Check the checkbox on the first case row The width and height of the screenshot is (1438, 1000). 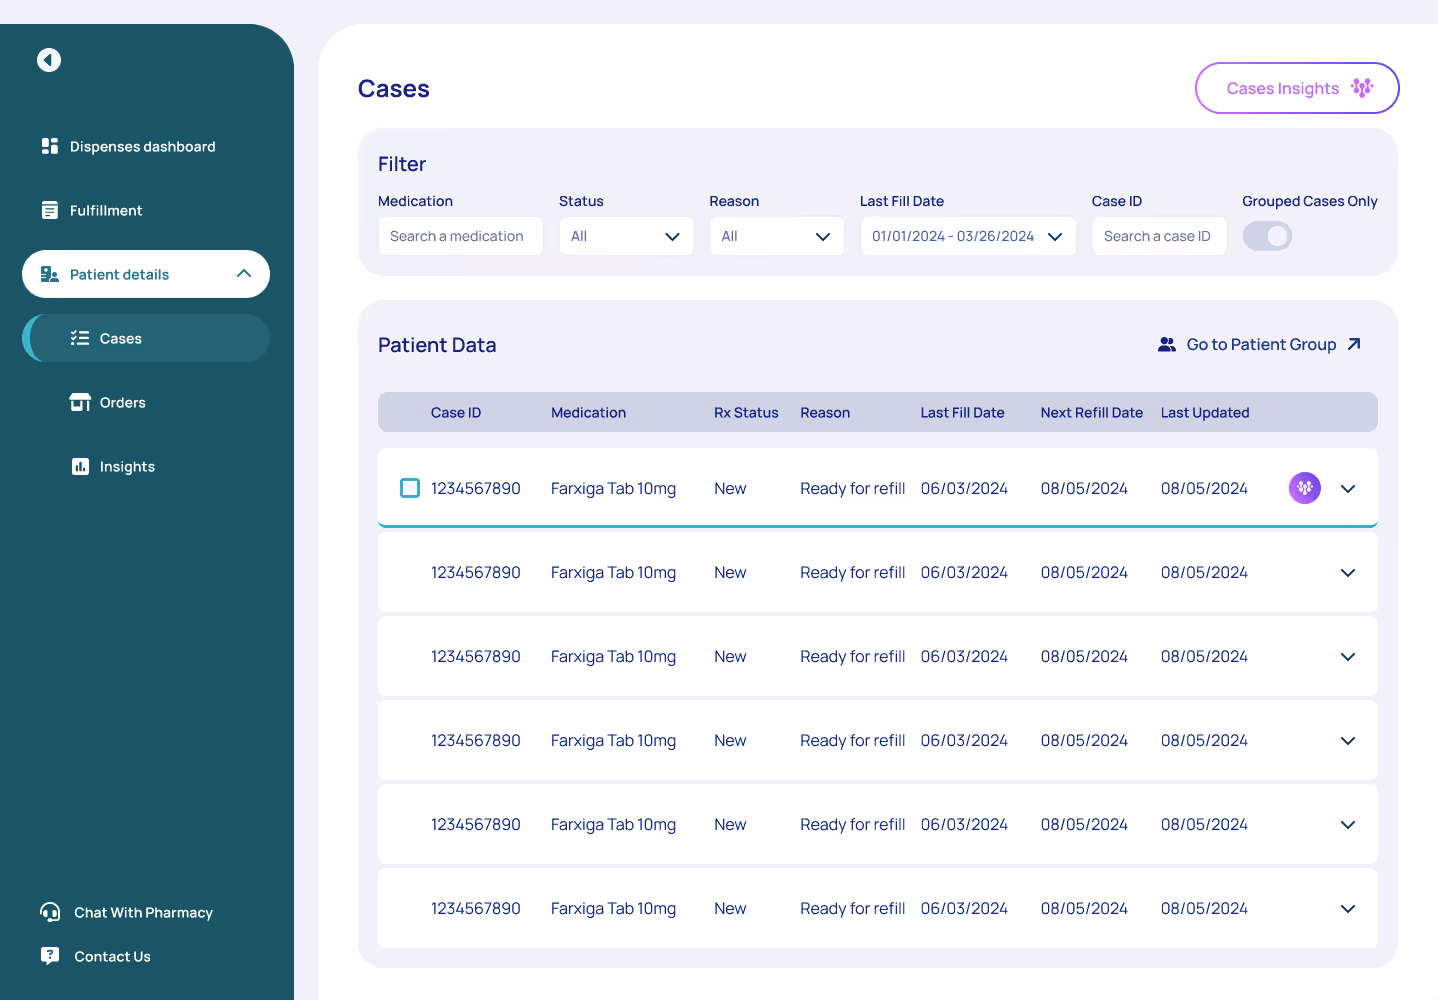[410, 488]
